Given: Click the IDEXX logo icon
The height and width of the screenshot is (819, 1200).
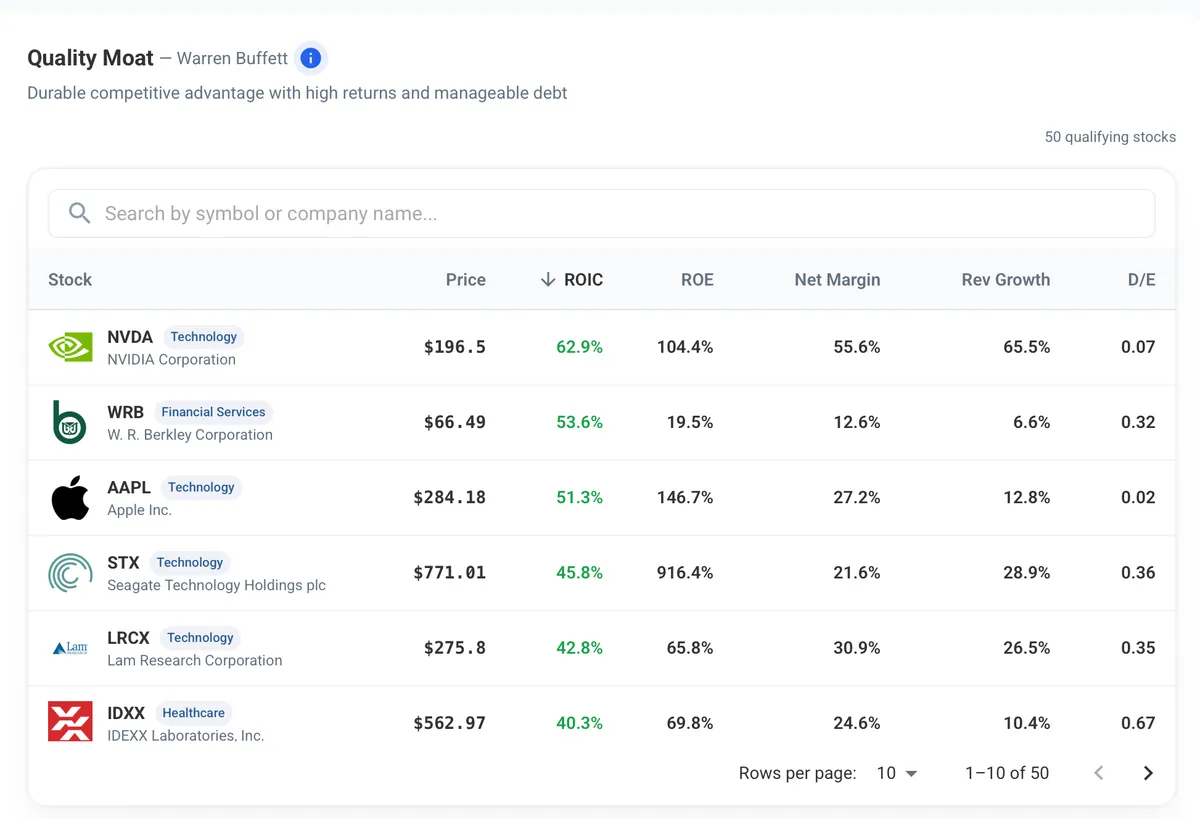Looking at the screenshot, I should pyautogui.click(x=70, y=721).
